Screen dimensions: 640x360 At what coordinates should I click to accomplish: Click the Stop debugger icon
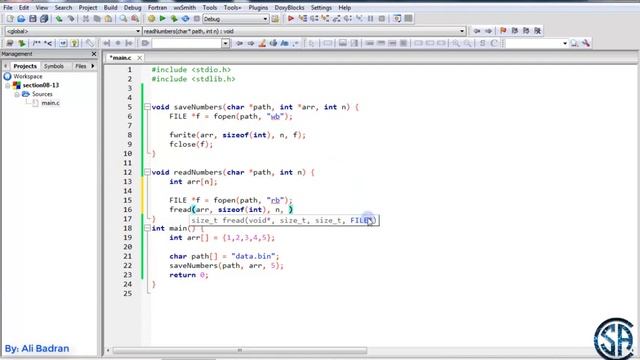point(382,19)
